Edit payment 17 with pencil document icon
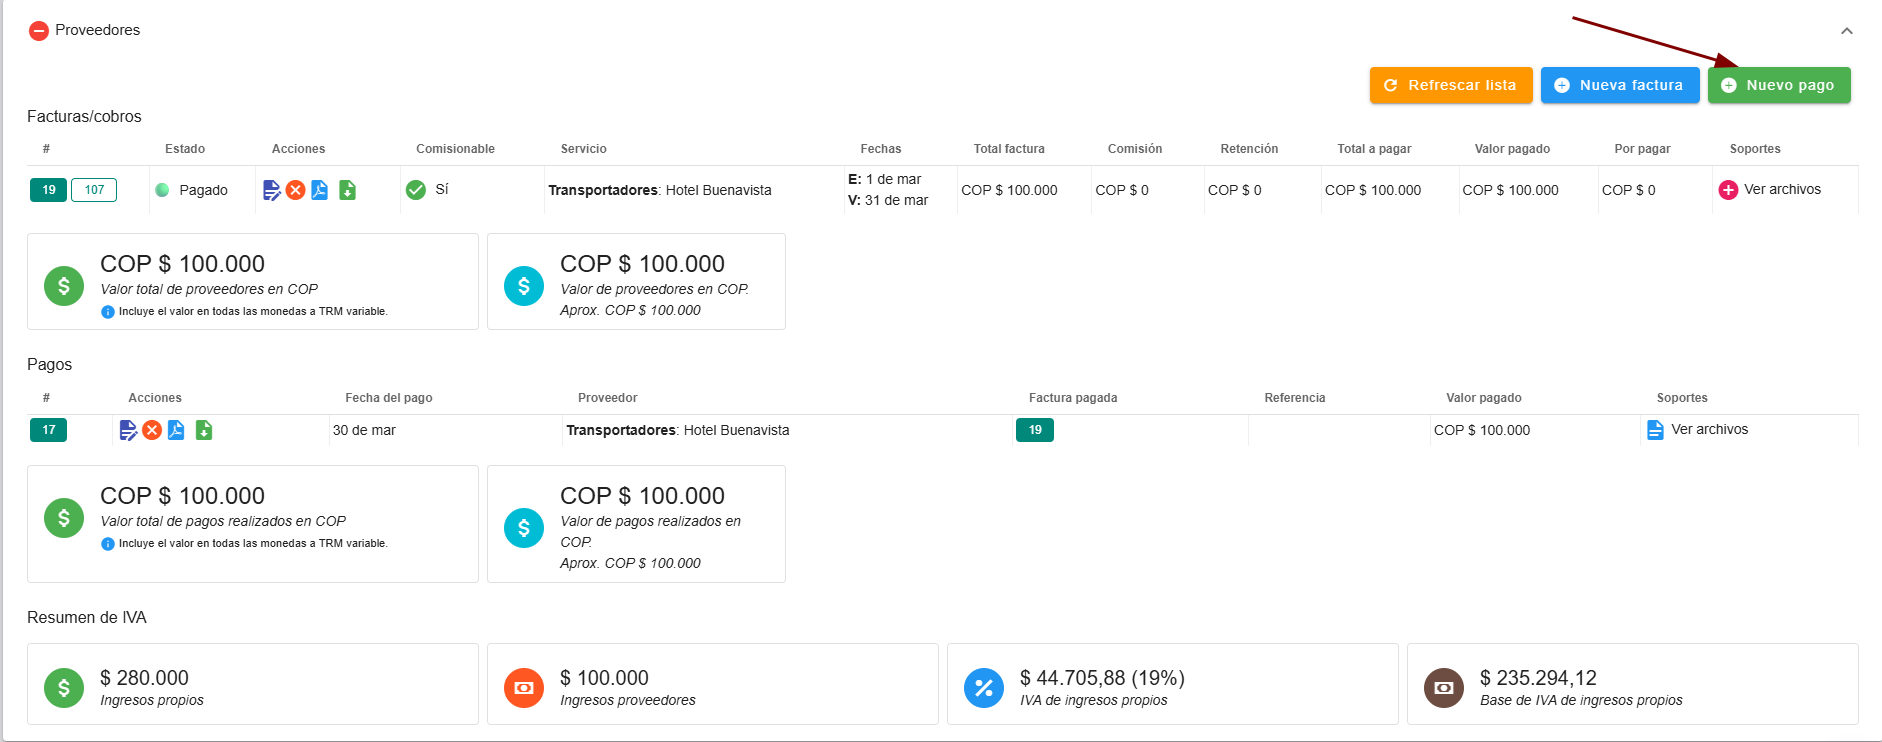This screenshot has height=742, width=1882. coord(128,430)
